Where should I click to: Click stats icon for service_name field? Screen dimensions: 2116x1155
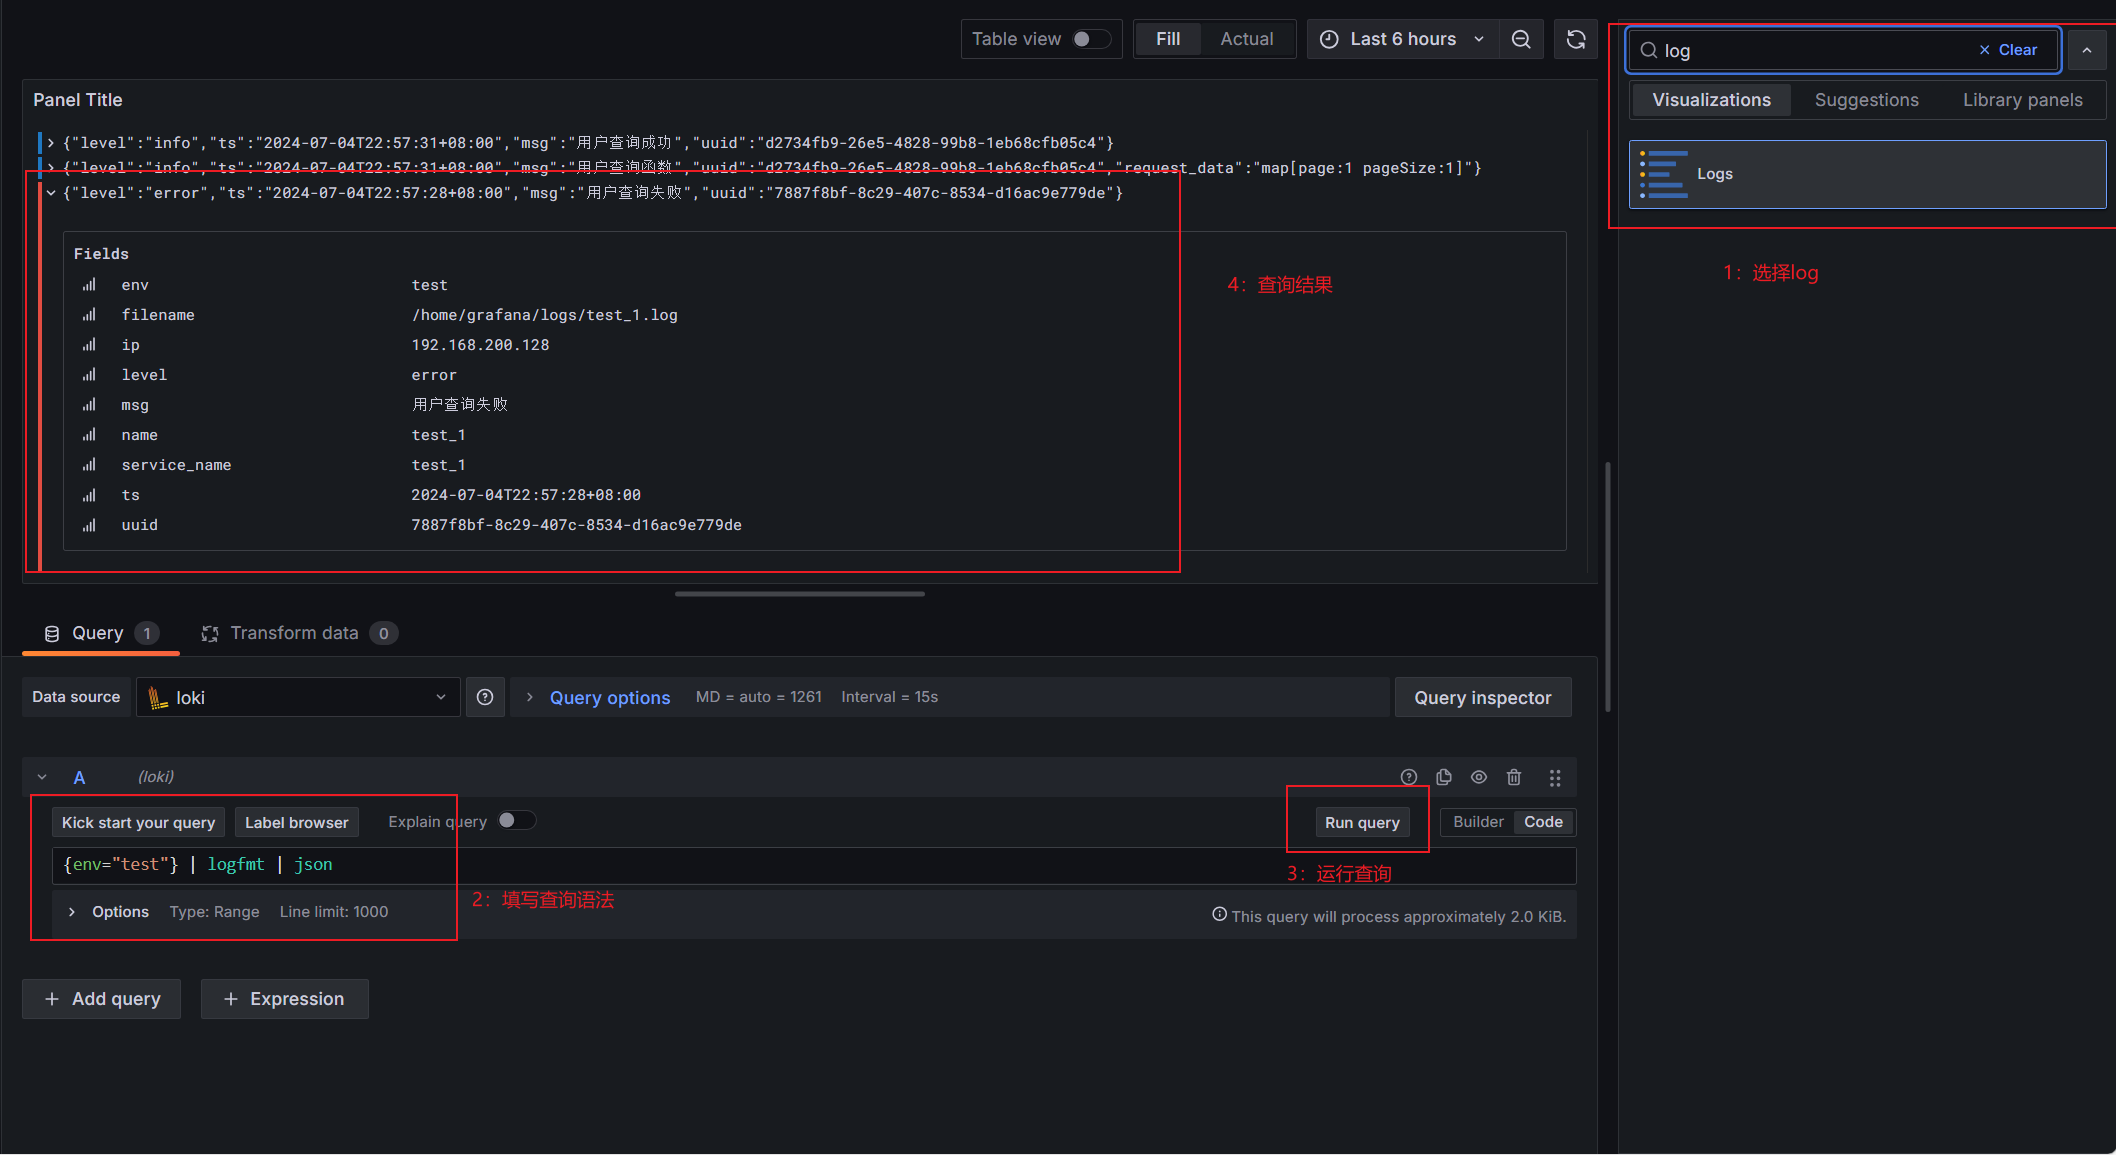coord(90,465)
